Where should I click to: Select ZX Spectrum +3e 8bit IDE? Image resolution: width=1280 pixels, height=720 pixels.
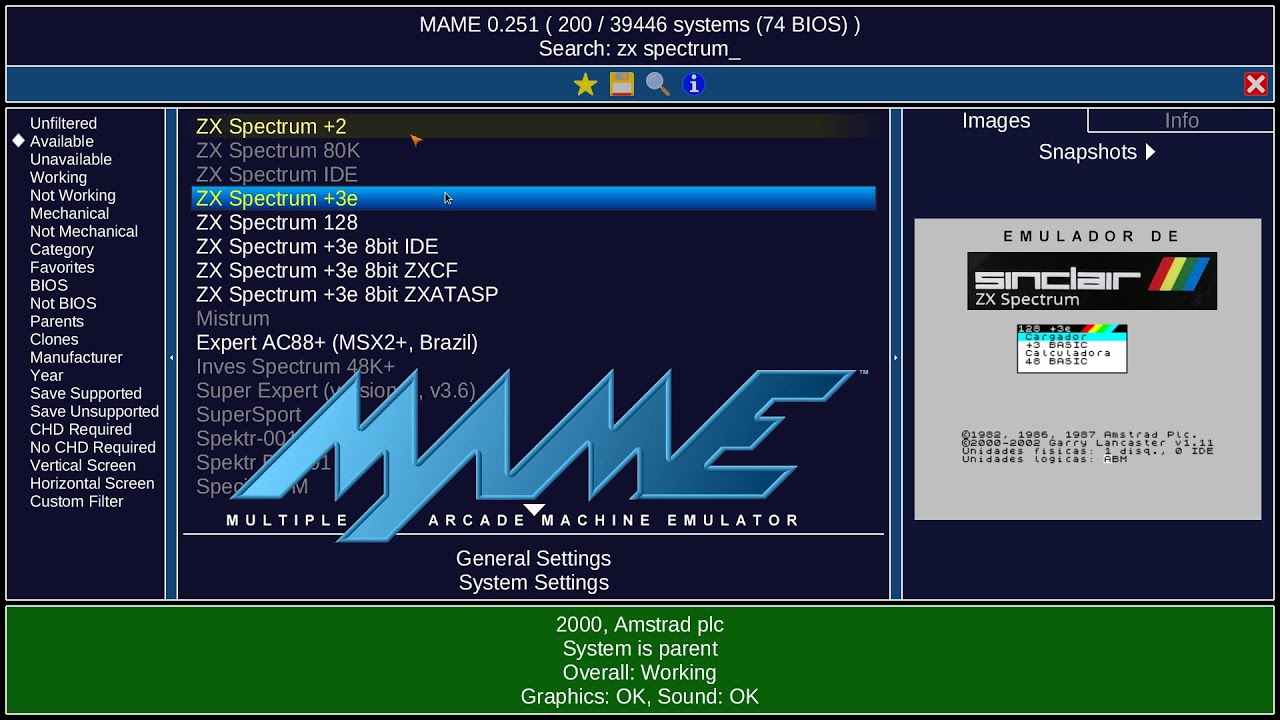click(x=533, y=246)
